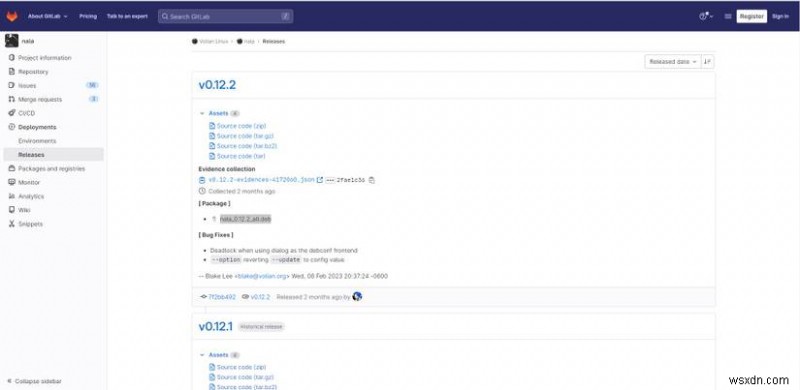The width and height of the screenshot is (800, 390).
Task: Click the Analytics sidebar icon
Action: (12, 196)
